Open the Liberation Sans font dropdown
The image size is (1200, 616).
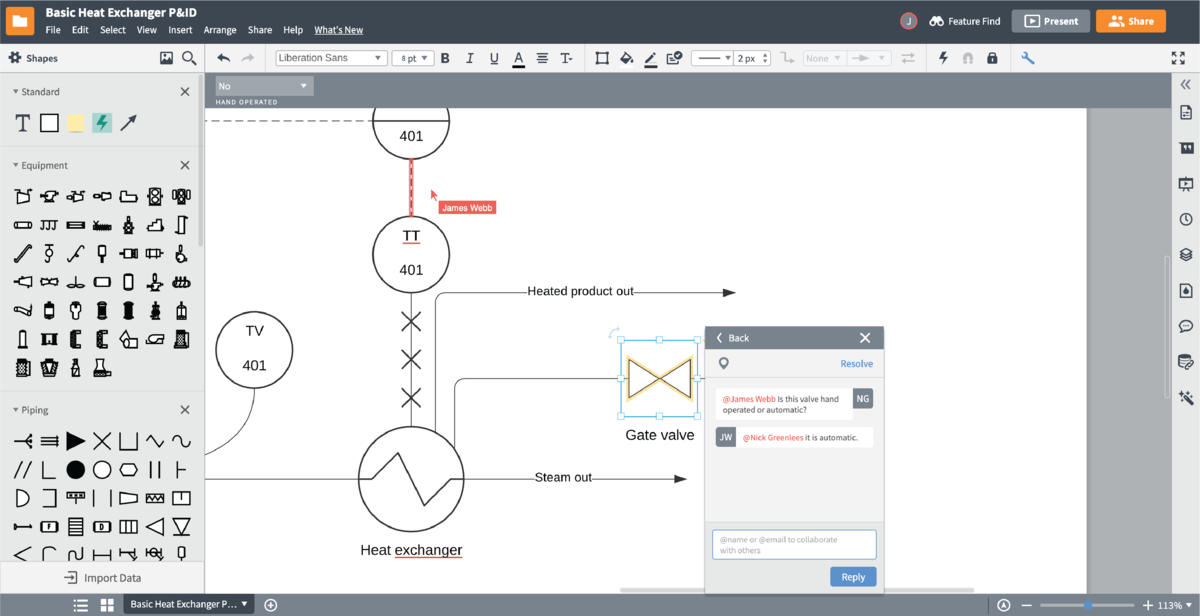[331, 58]
